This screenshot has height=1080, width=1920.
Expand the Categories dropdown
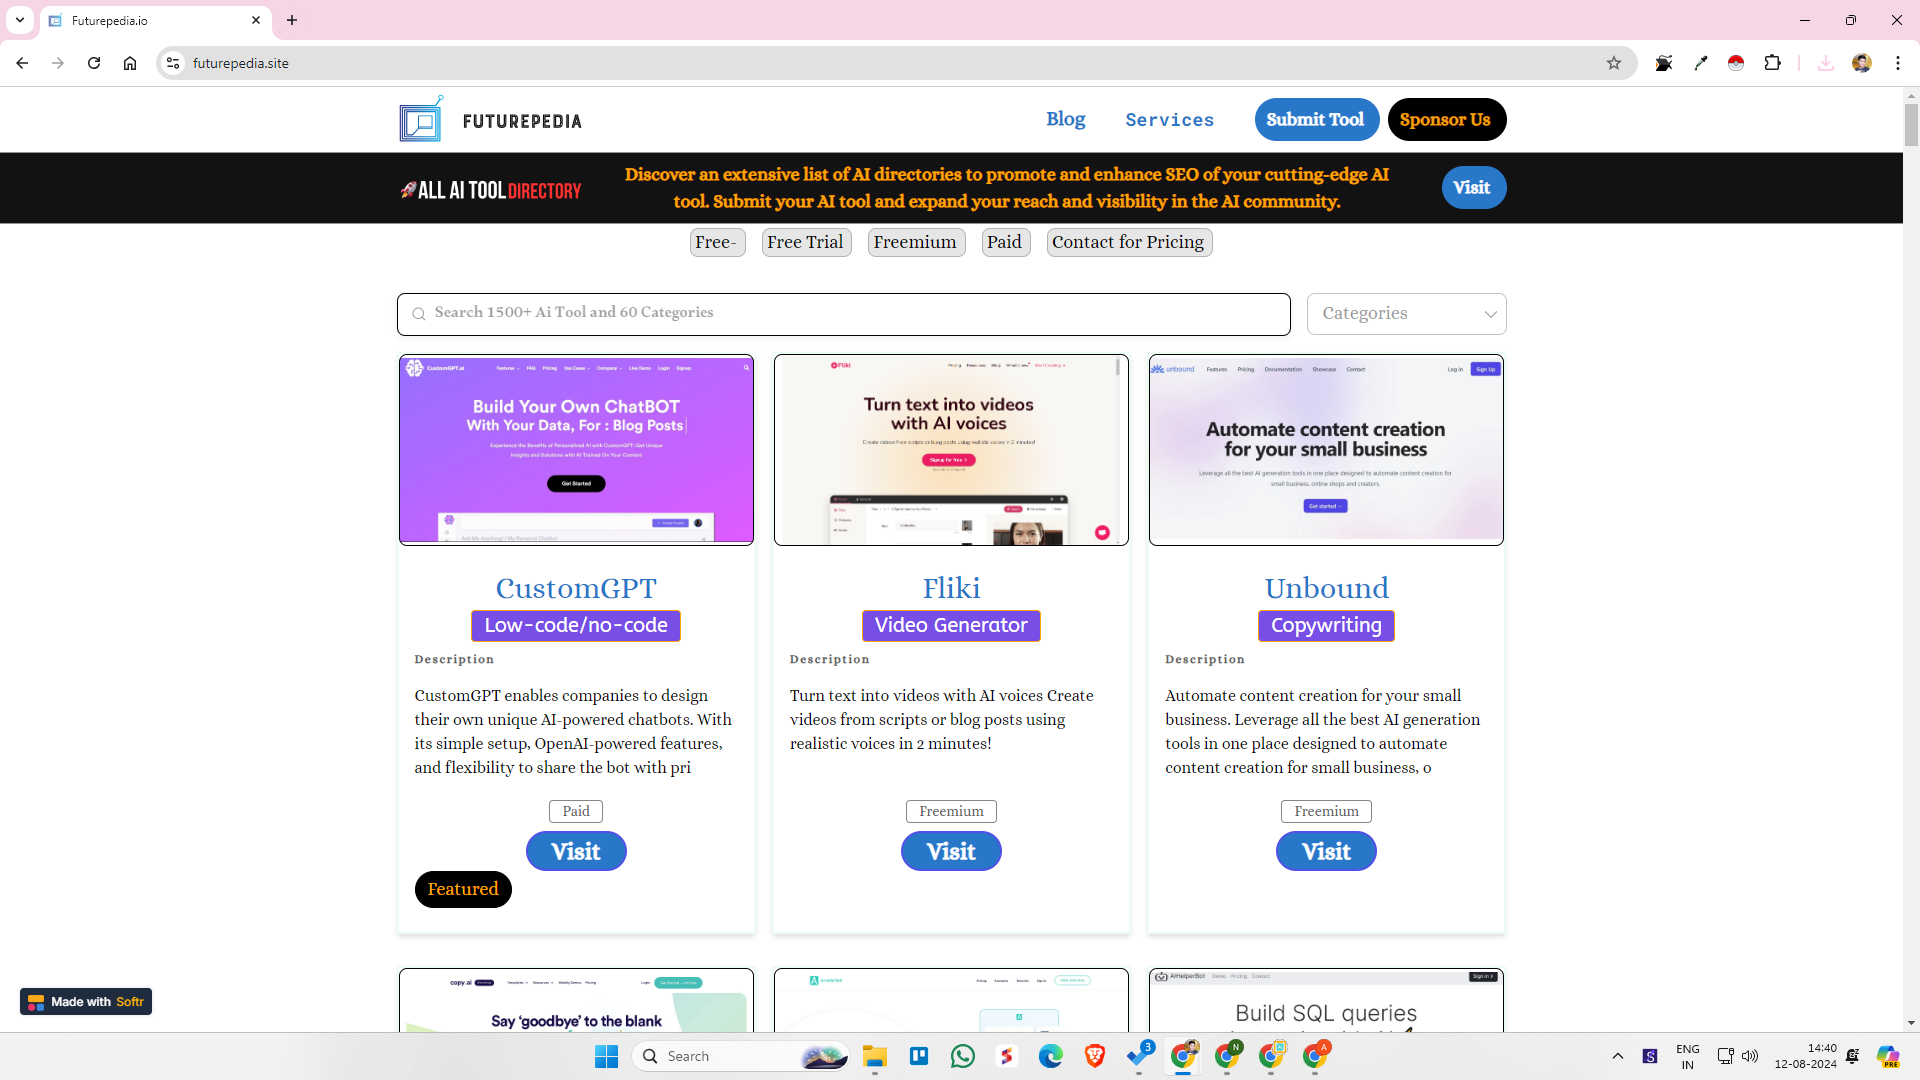tap(1405, 314)
